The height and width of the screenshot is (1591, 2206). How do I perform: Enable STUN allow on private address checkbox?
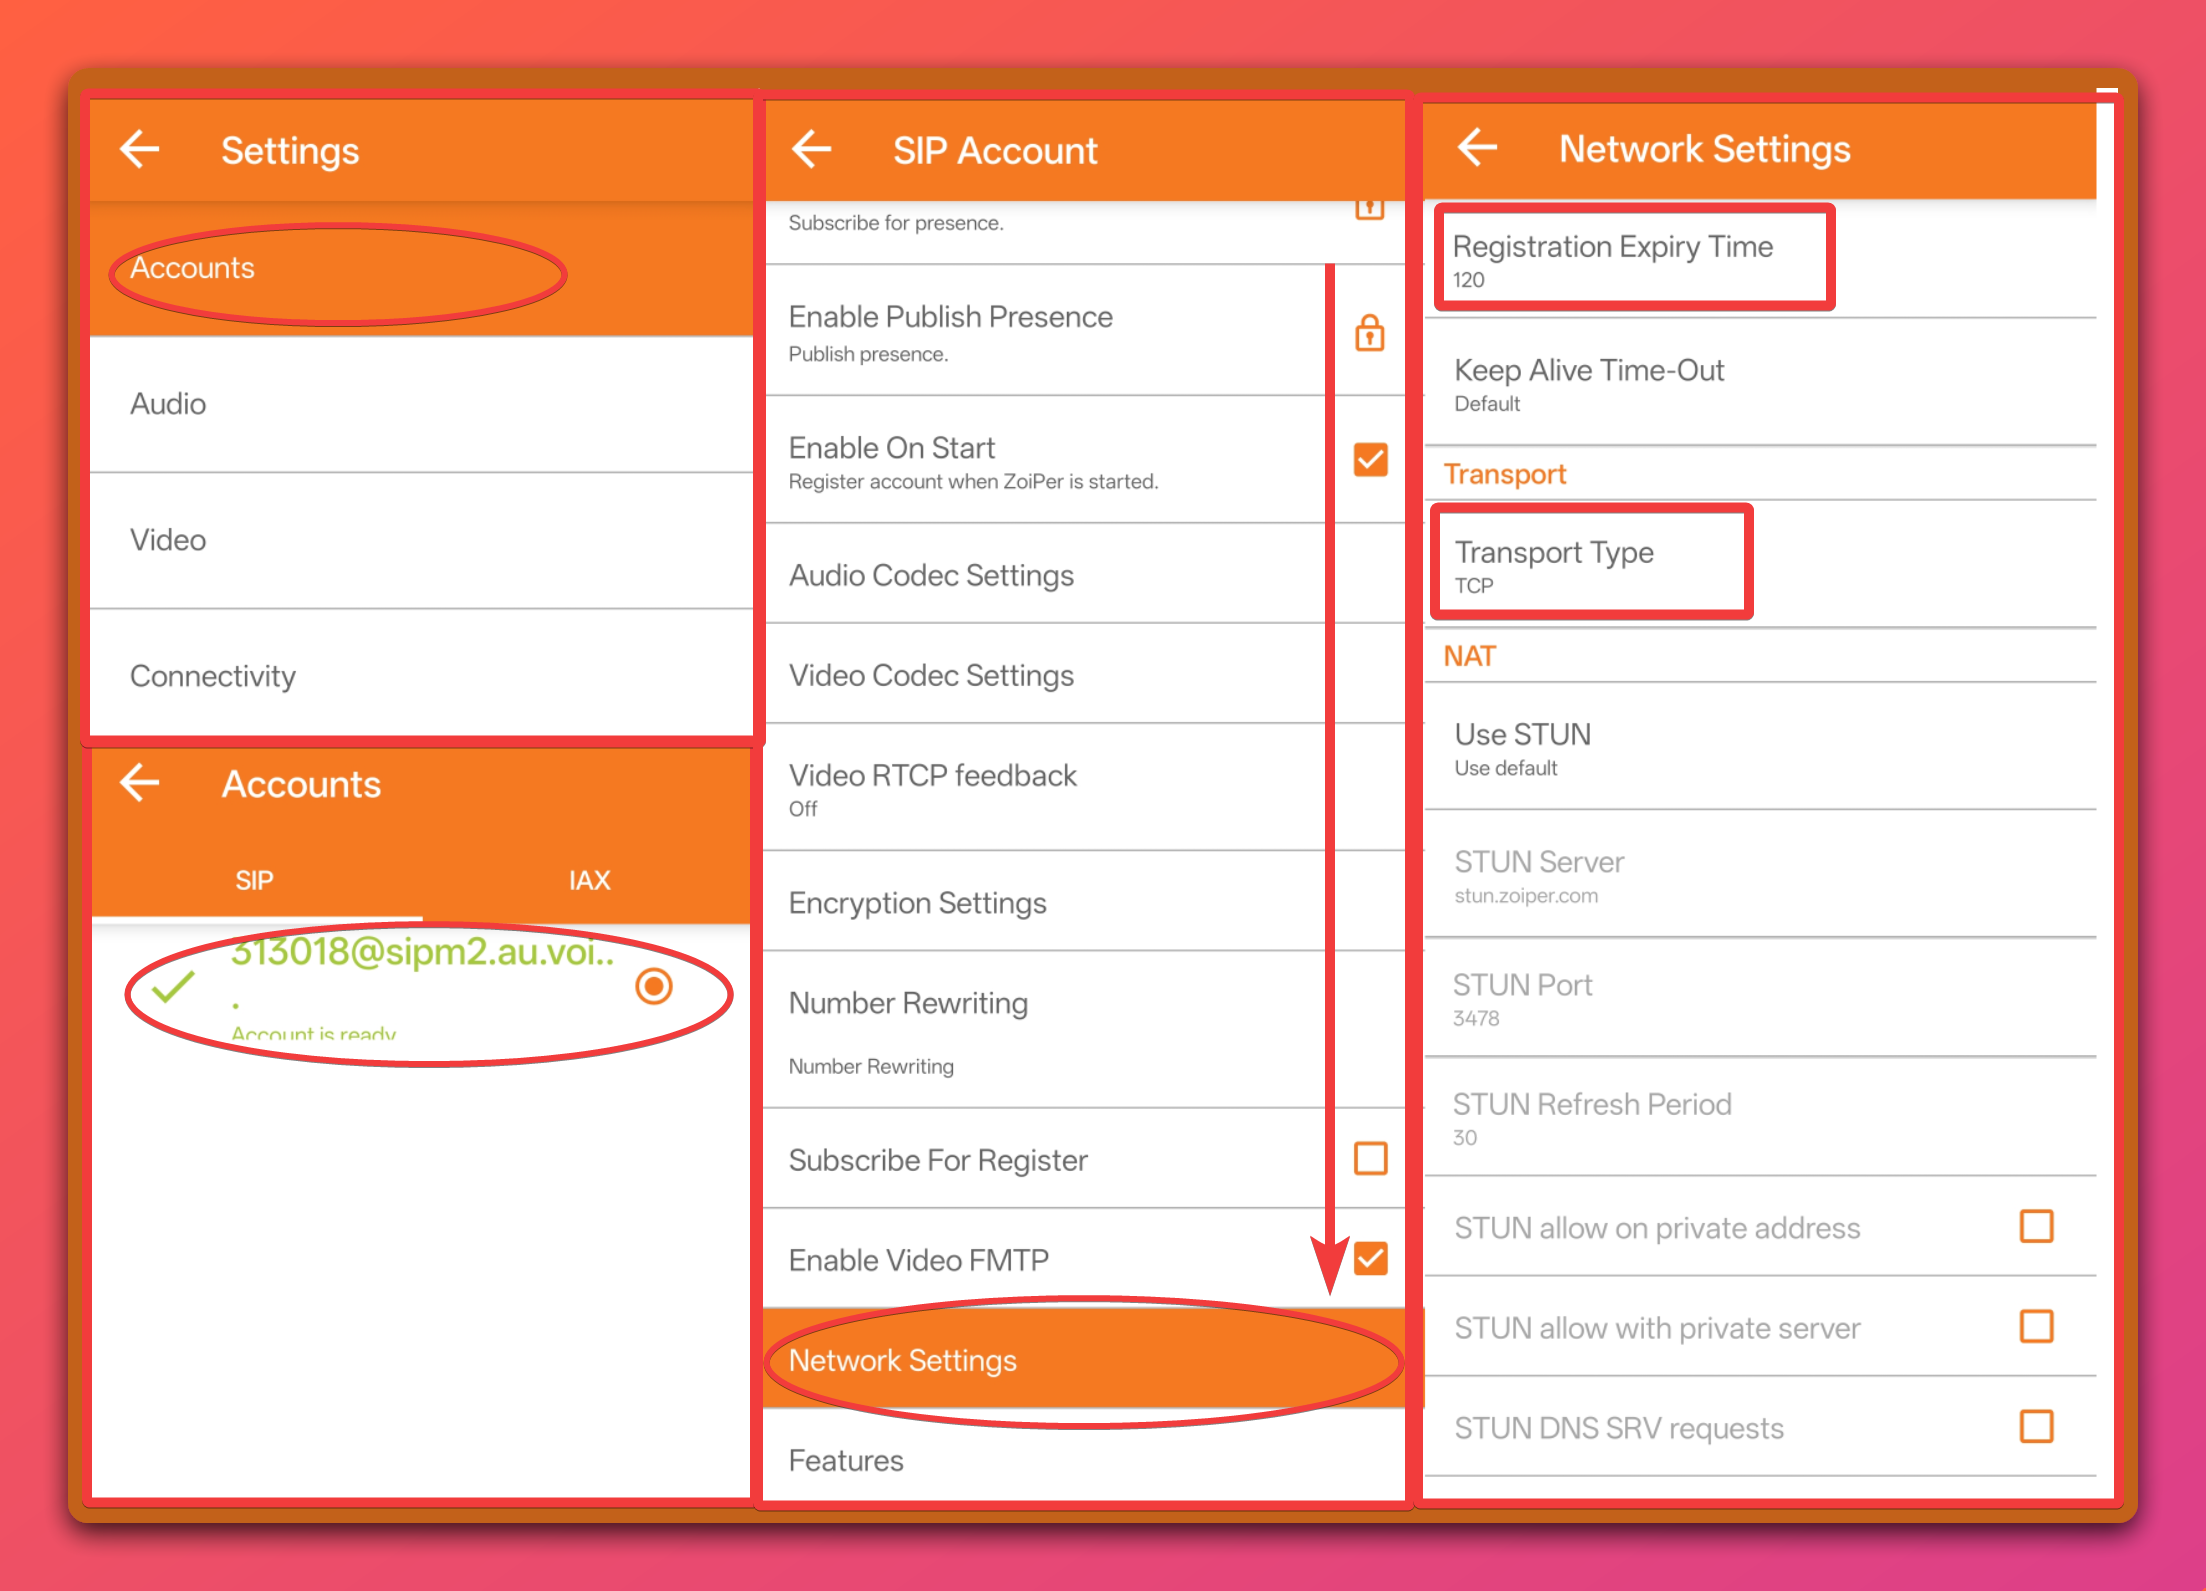(x=2036, y=1226)
